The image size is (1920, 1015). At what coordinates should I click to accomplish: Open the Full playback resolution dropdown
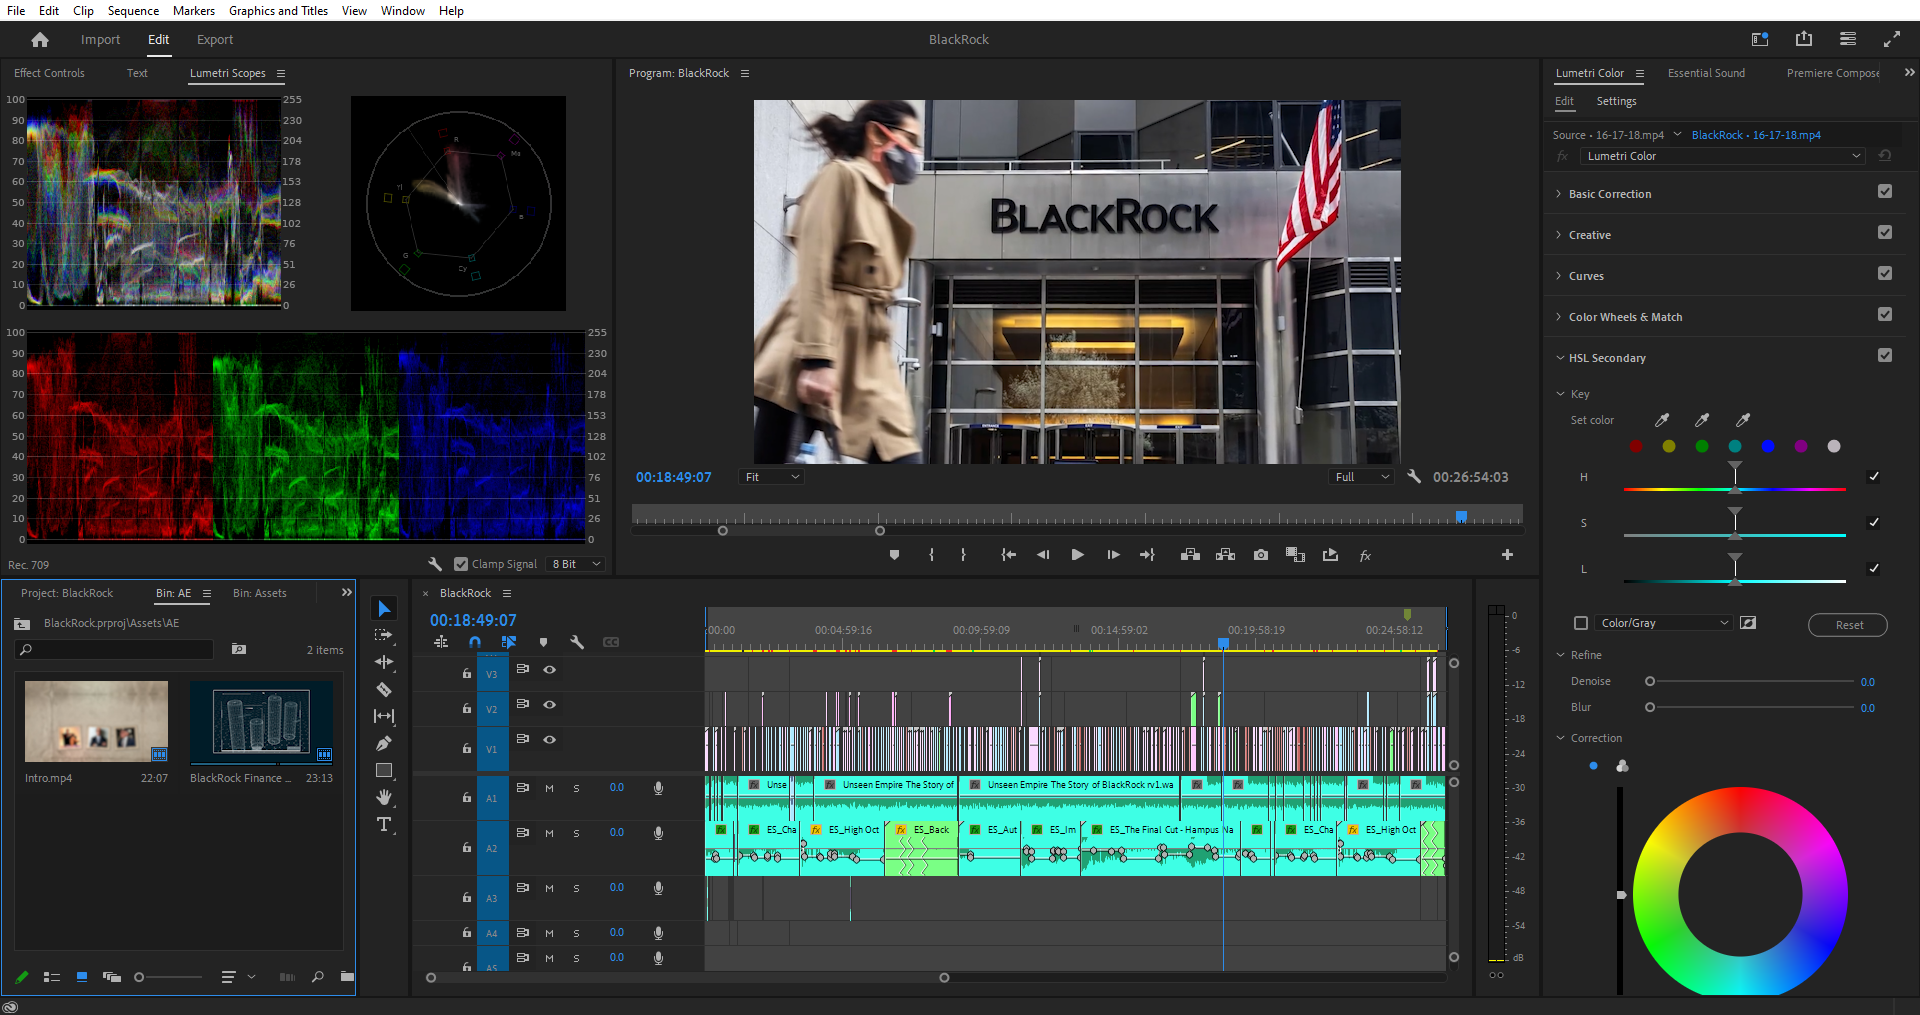click(x=1361, y=477)
